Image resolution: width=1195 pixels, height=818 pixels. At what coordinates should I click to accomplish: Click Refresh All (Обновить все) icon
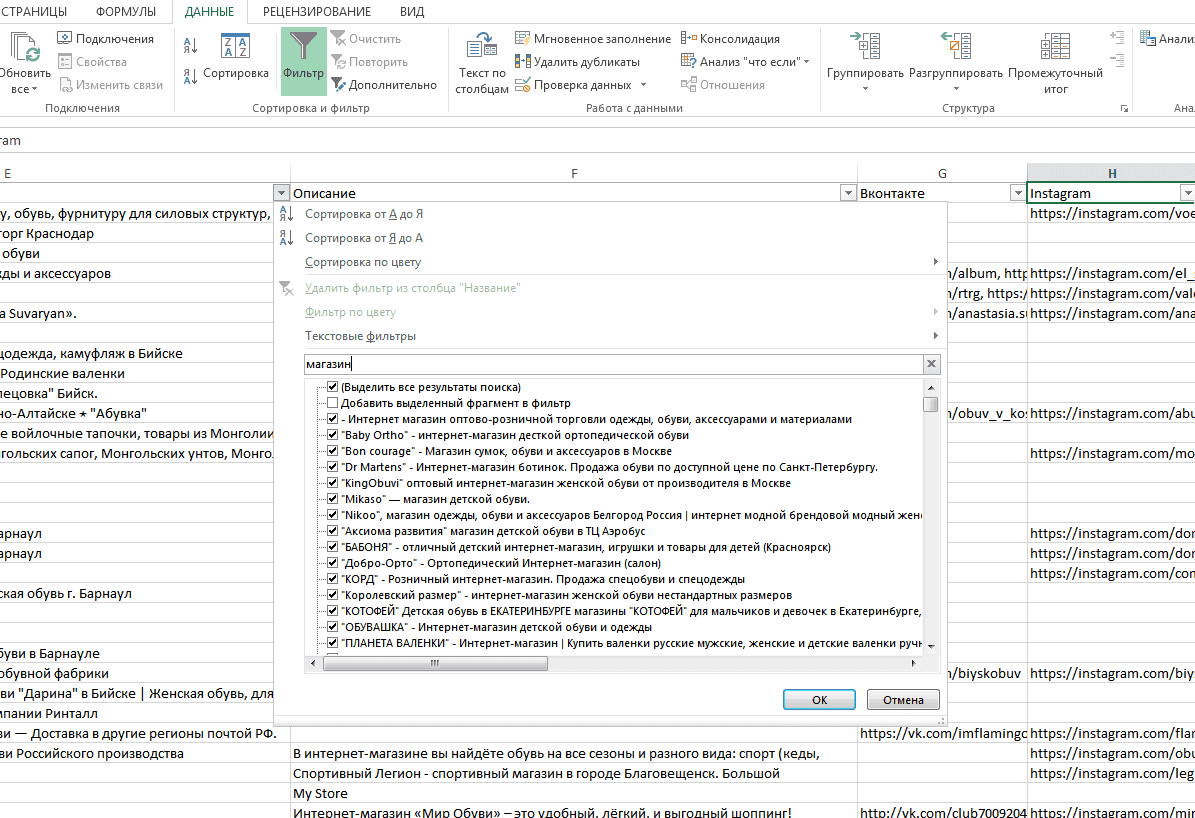24,47
